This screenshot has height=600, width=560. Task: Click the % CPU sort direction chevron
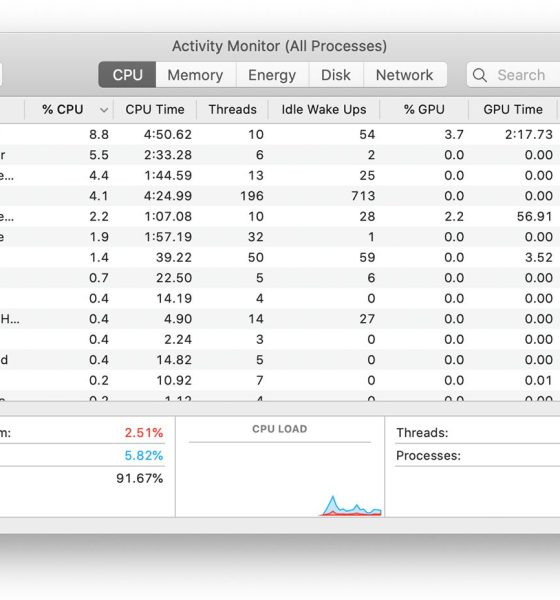coord(104,110)
